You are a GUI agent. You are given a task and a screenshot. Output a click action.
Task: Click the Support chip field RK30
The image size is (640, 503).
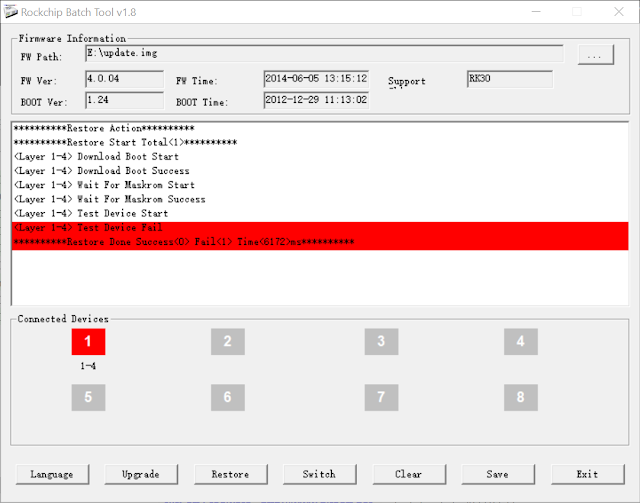pyautogui.click(x=510, y=79)
